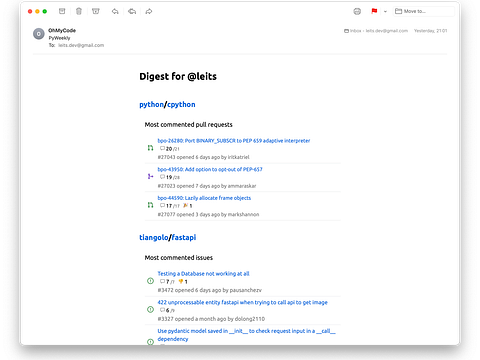Open the python/cpython repository link

point(167,104)
